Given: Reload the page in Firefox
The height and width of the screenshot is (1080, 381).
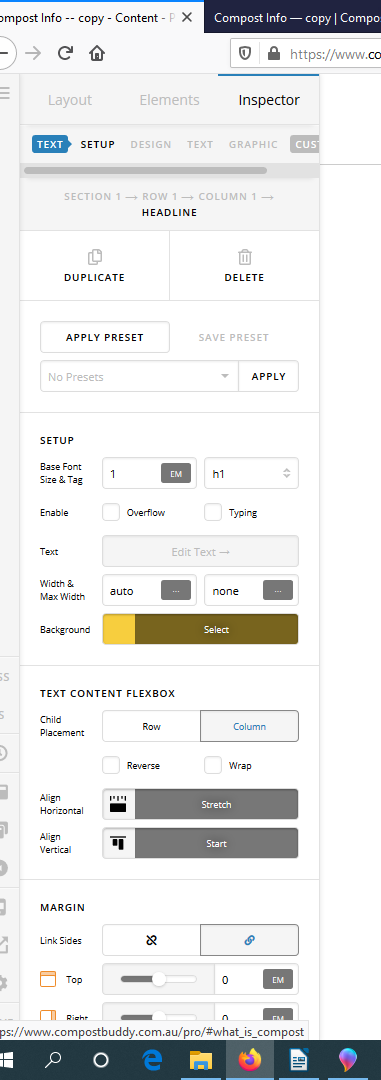Looking at the screenshot, I should [x=65, y=53].
